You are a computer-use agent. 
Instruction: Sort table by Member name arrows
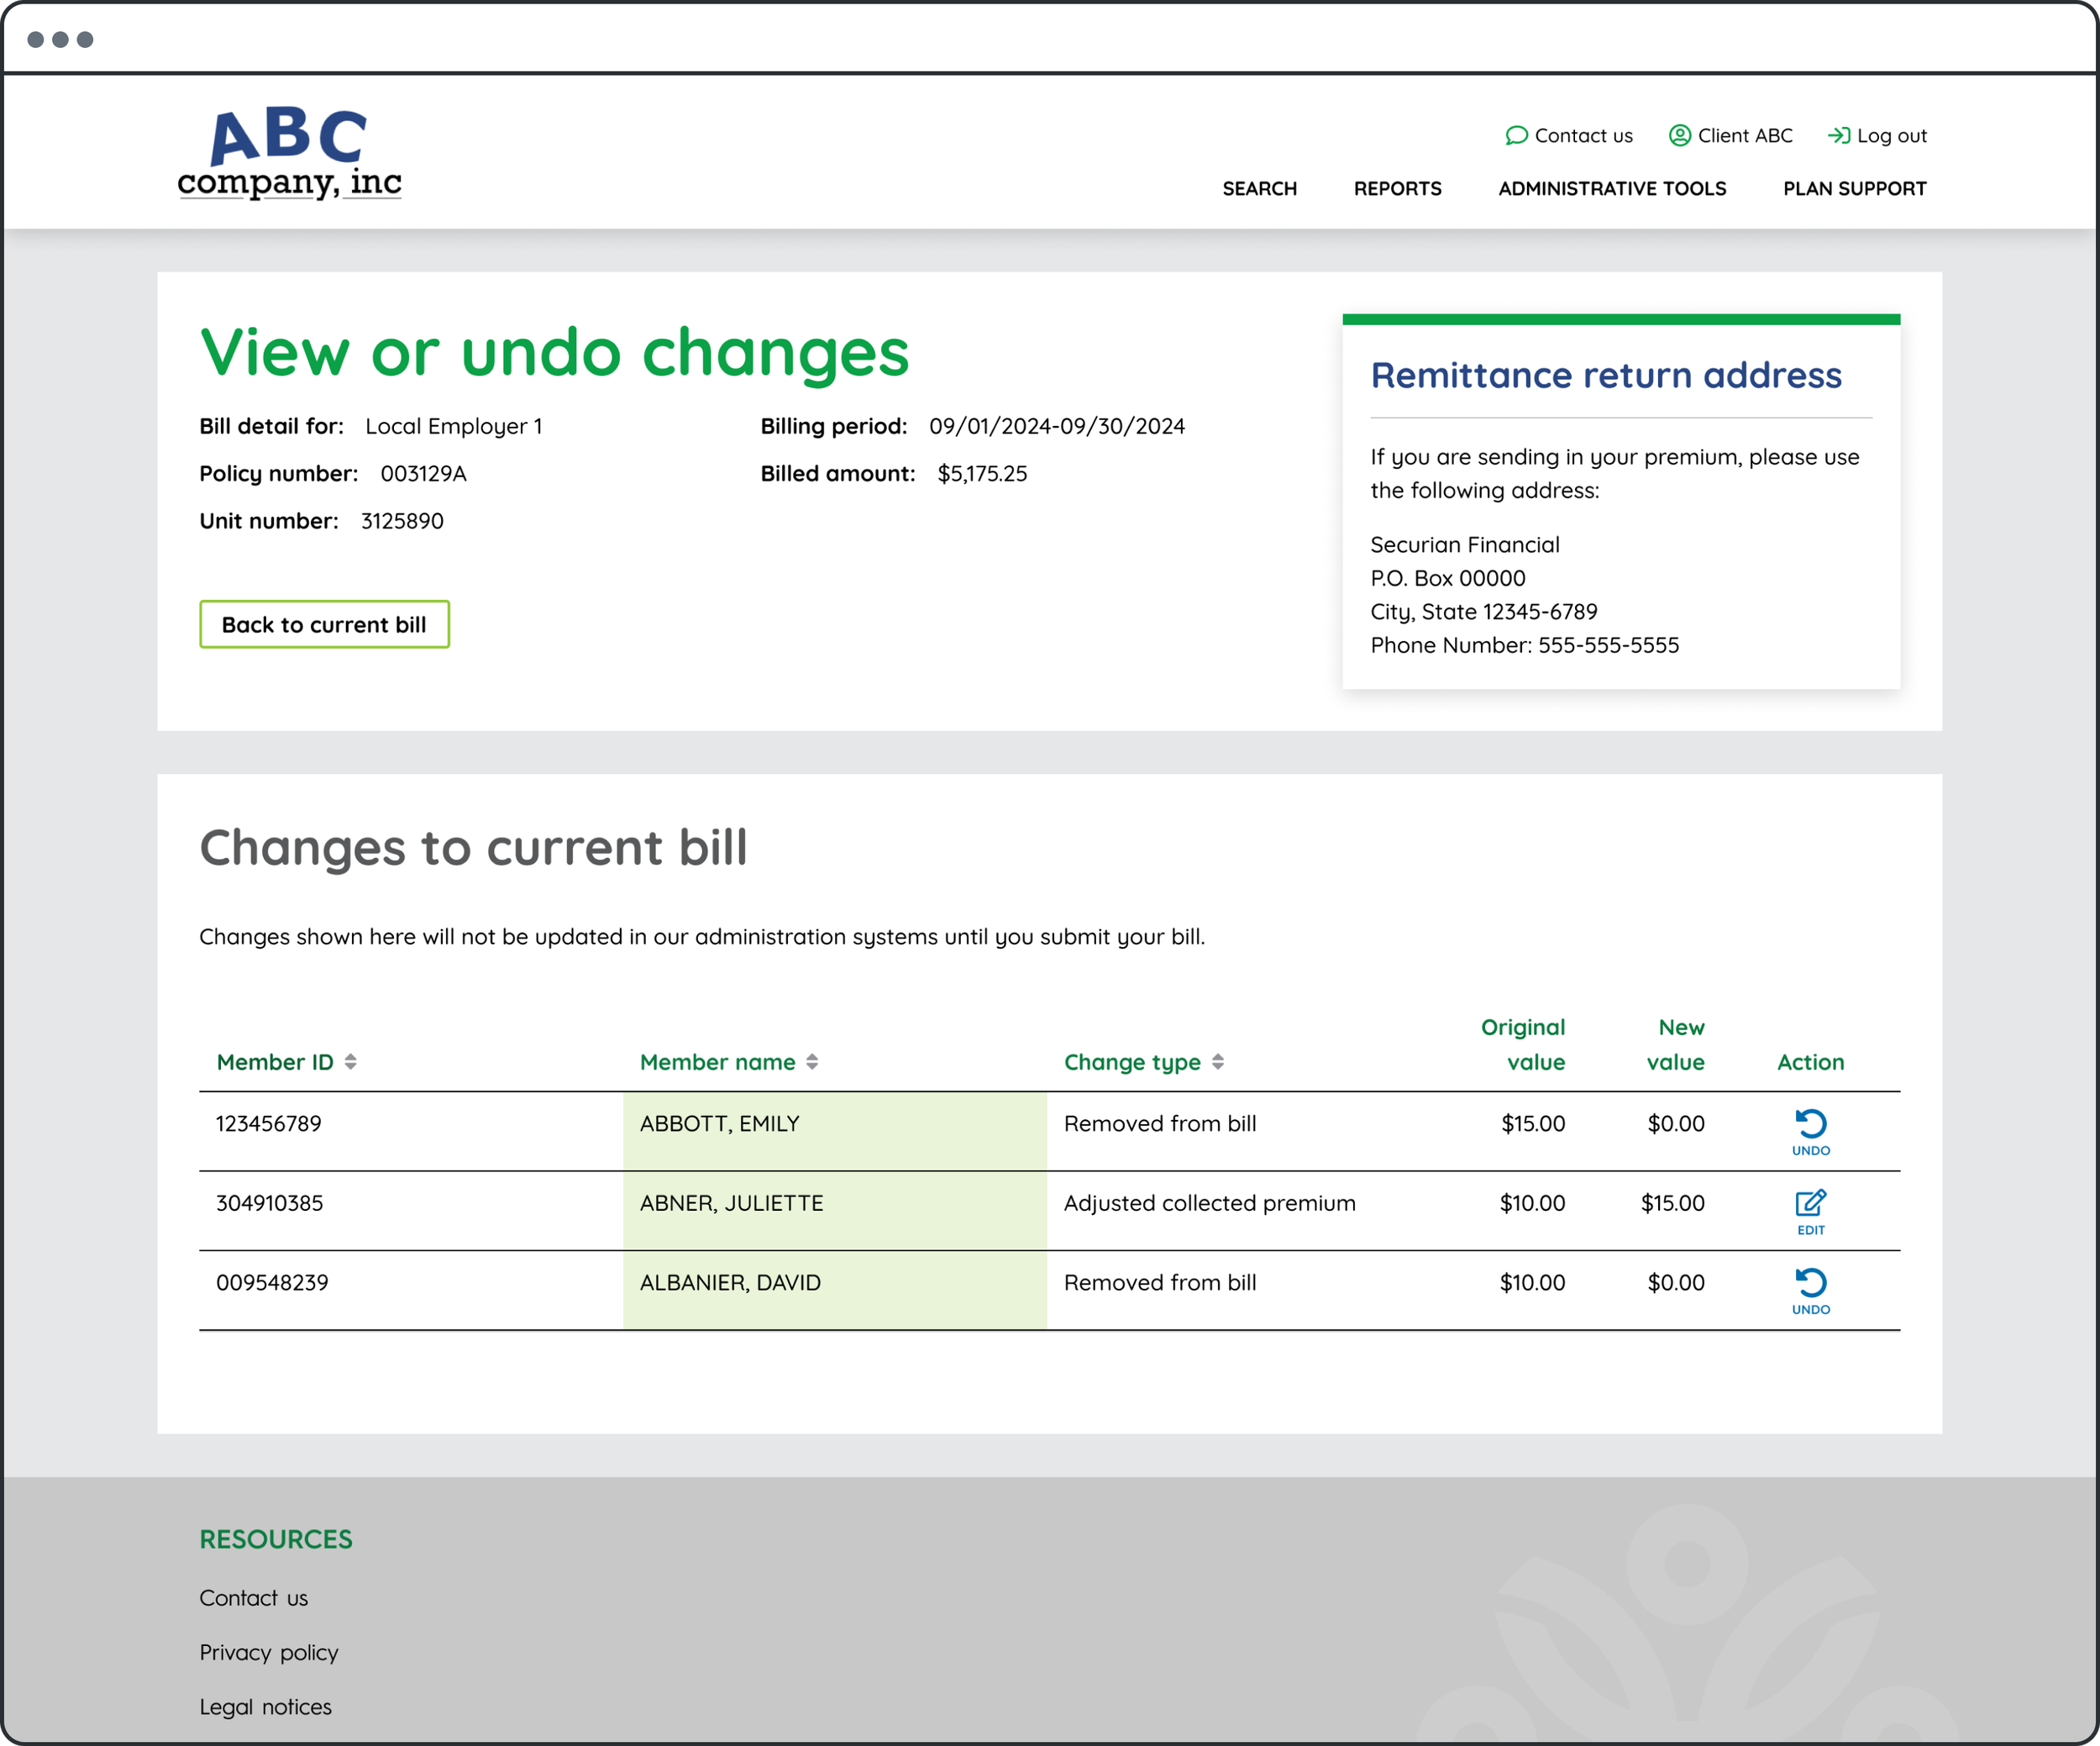pos(812,1062)
